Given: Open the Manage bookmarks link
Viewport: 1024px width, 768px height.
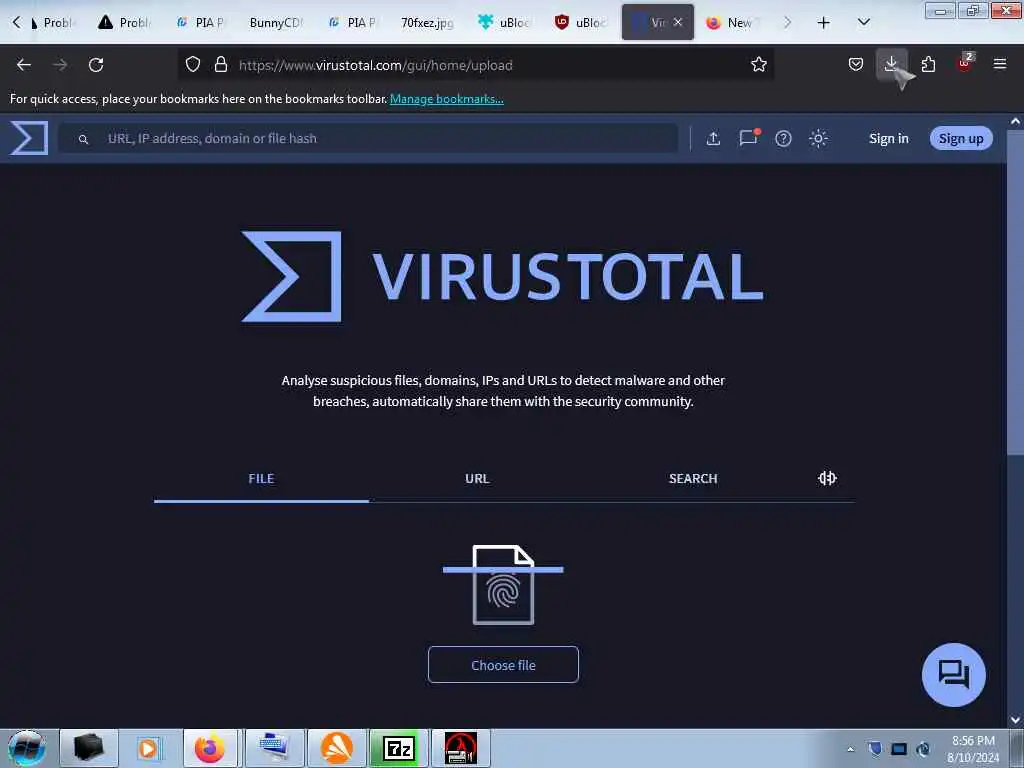Looking at the screenshot, I should point(447,99).
